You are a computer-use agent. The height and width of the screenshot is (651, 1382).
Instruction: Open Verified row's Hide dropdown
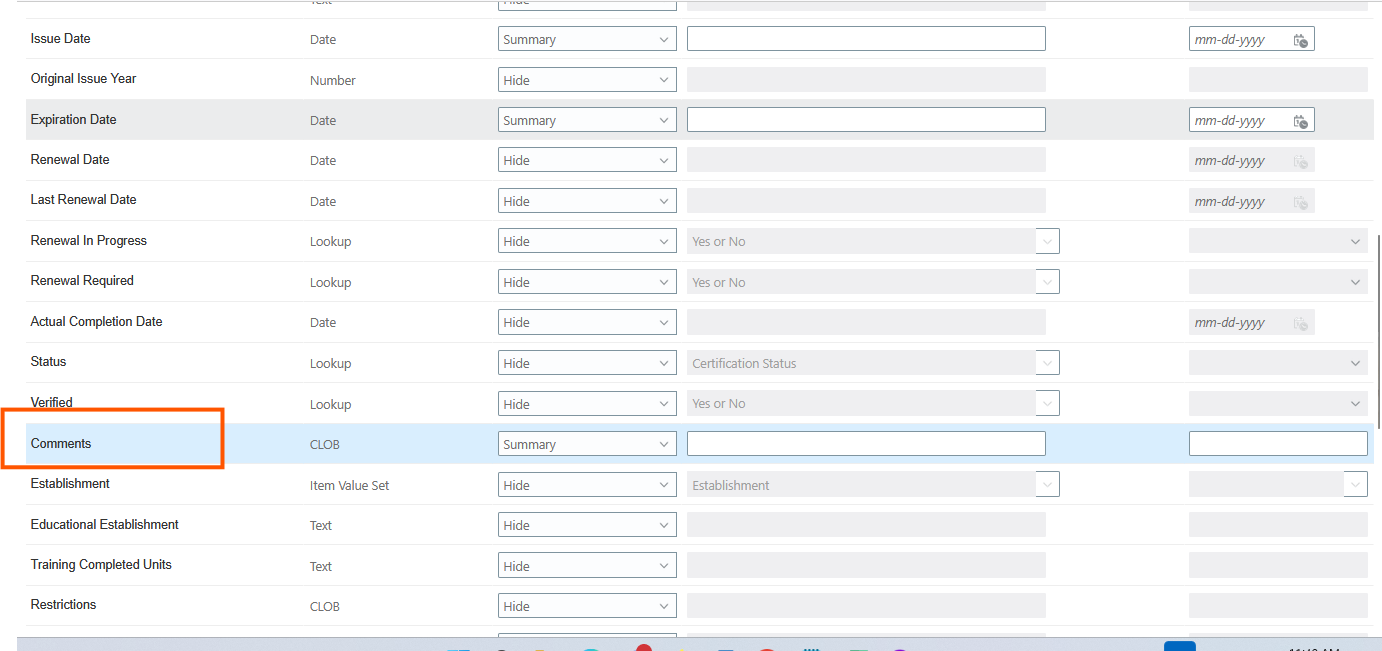(x=587, y=404)
